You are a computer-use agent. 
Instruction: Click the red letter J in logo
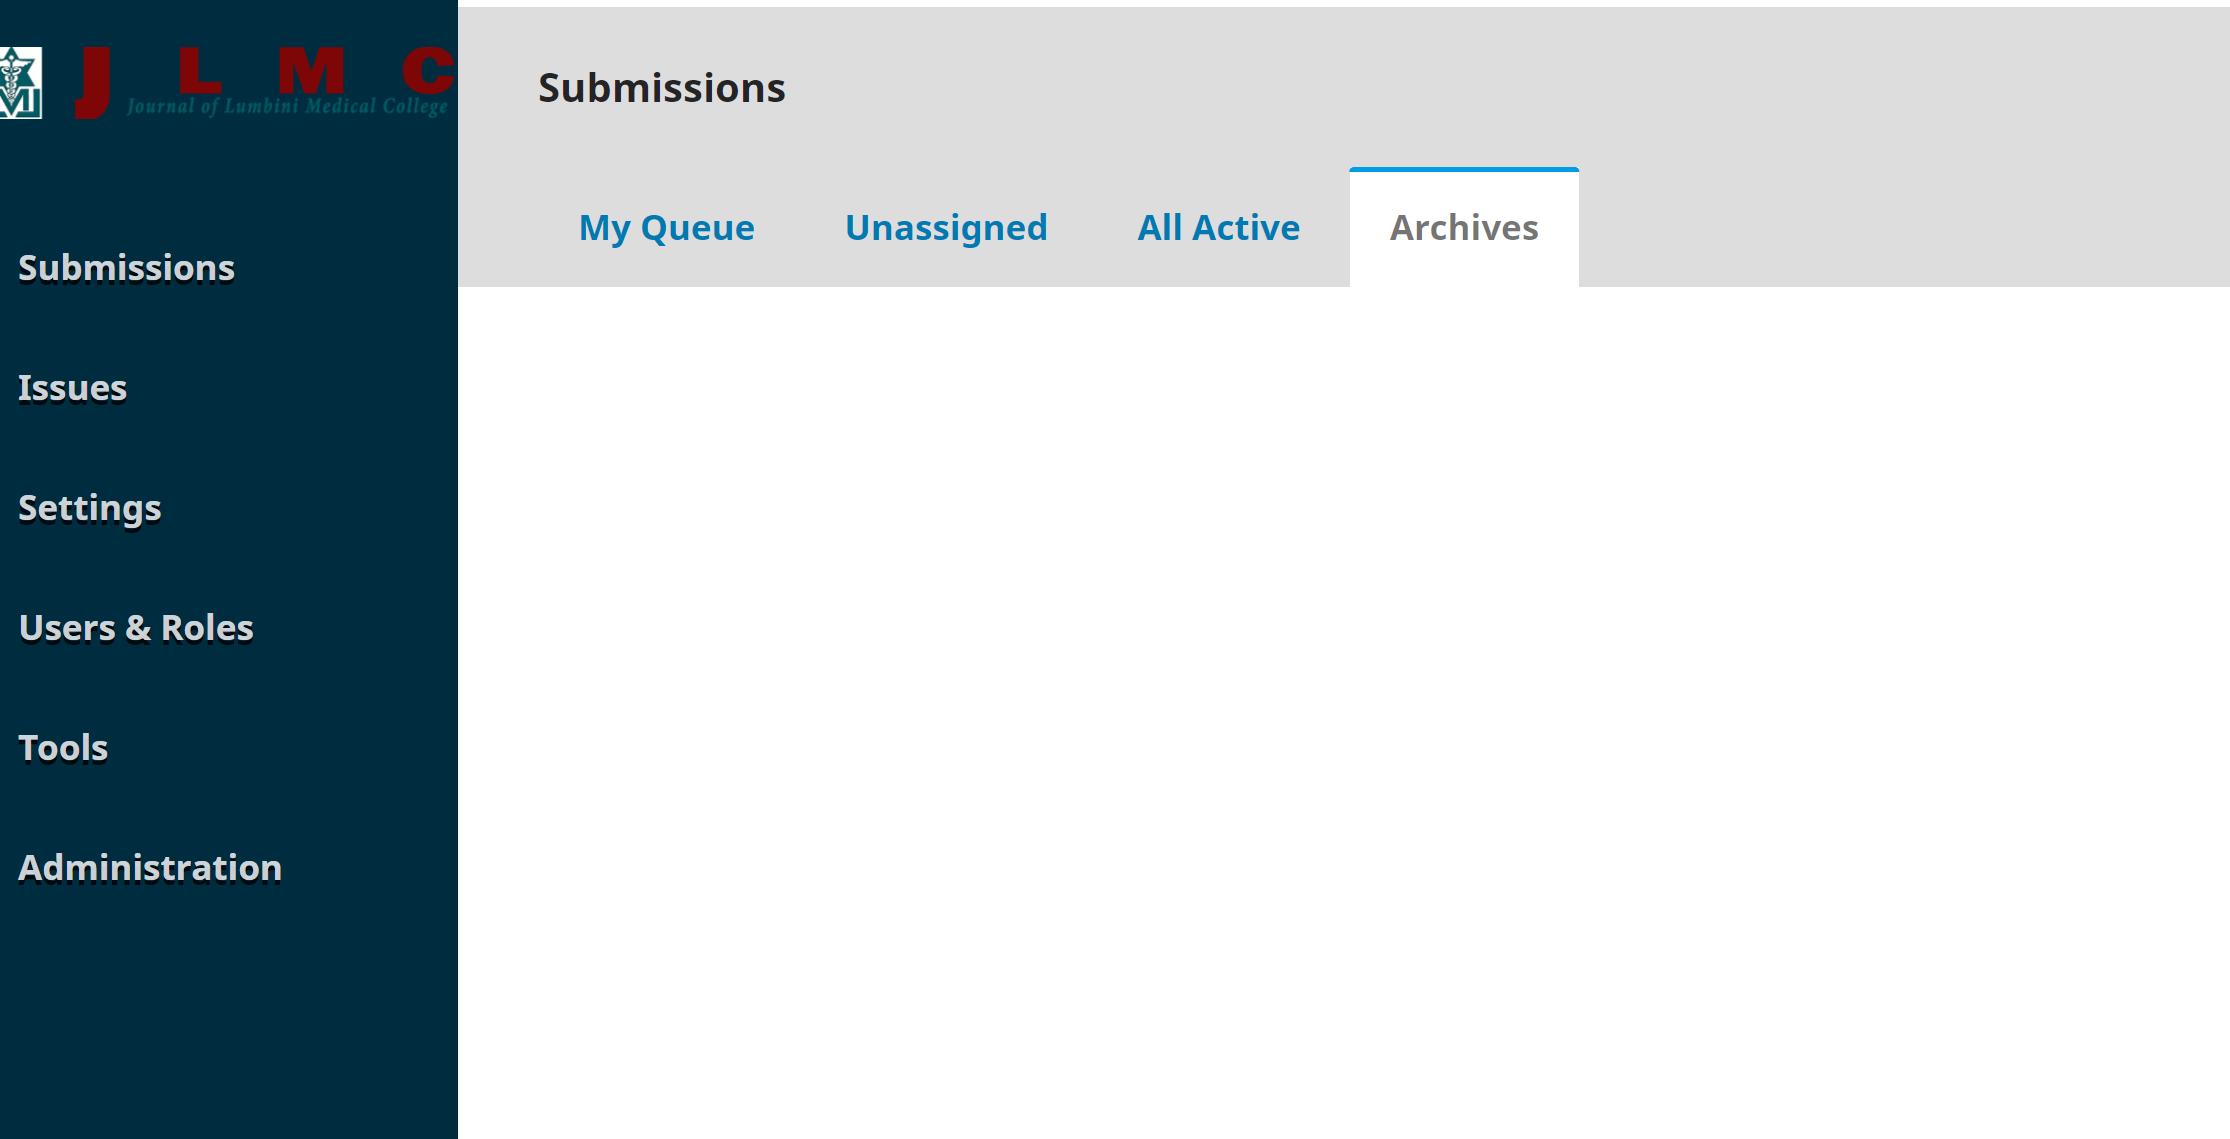point(93,83)
